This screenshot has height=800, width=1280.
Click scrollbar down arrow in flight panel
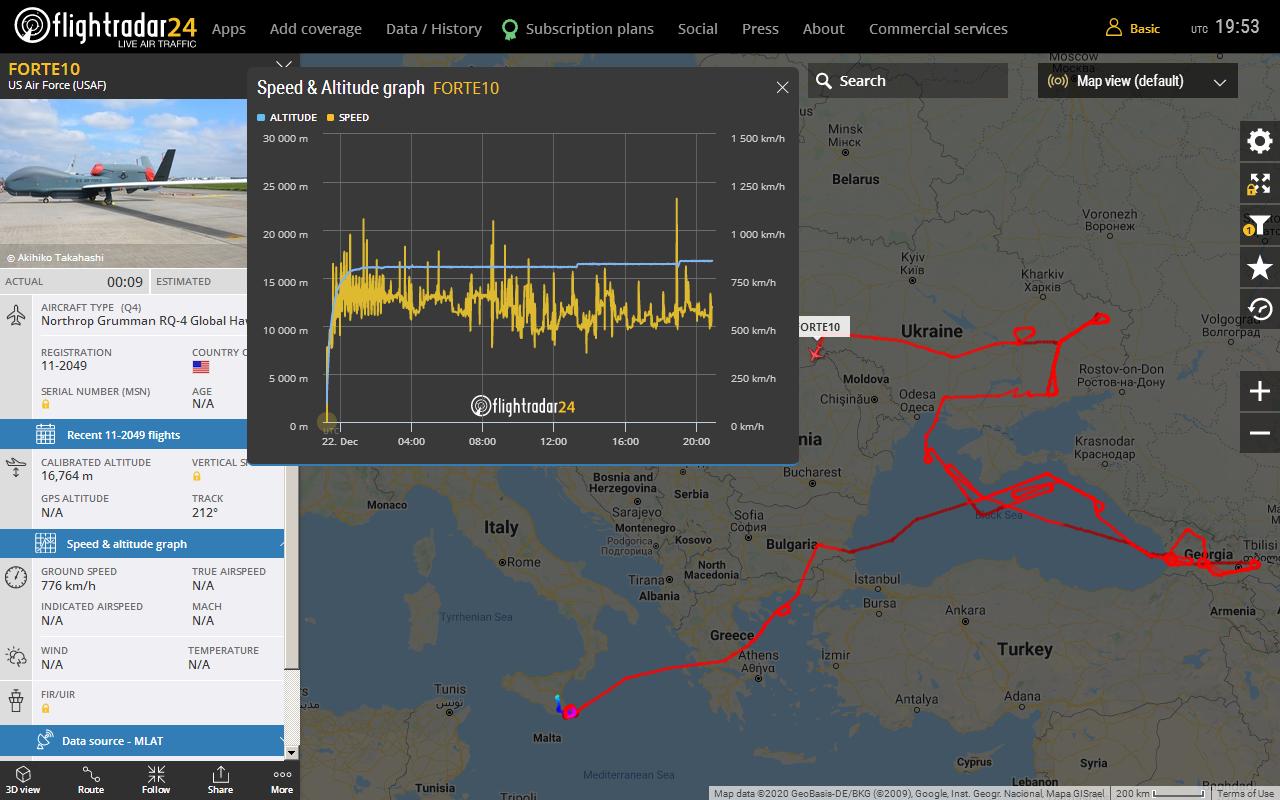coord(292,752)
